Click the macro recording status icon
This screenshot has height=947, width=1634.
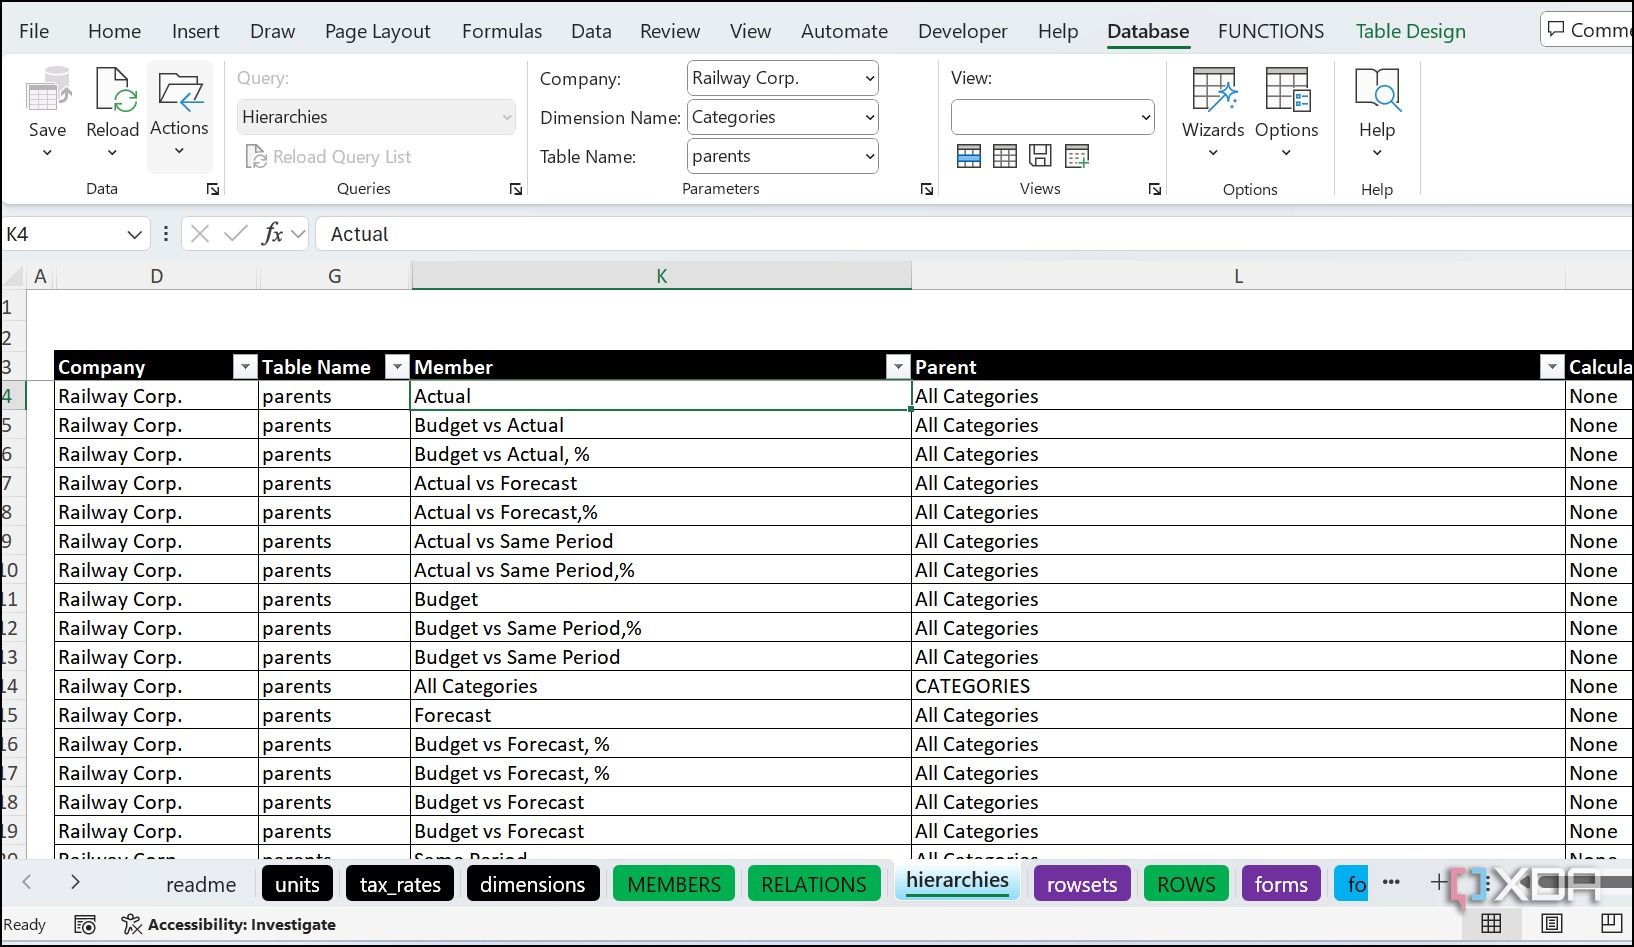85,925
